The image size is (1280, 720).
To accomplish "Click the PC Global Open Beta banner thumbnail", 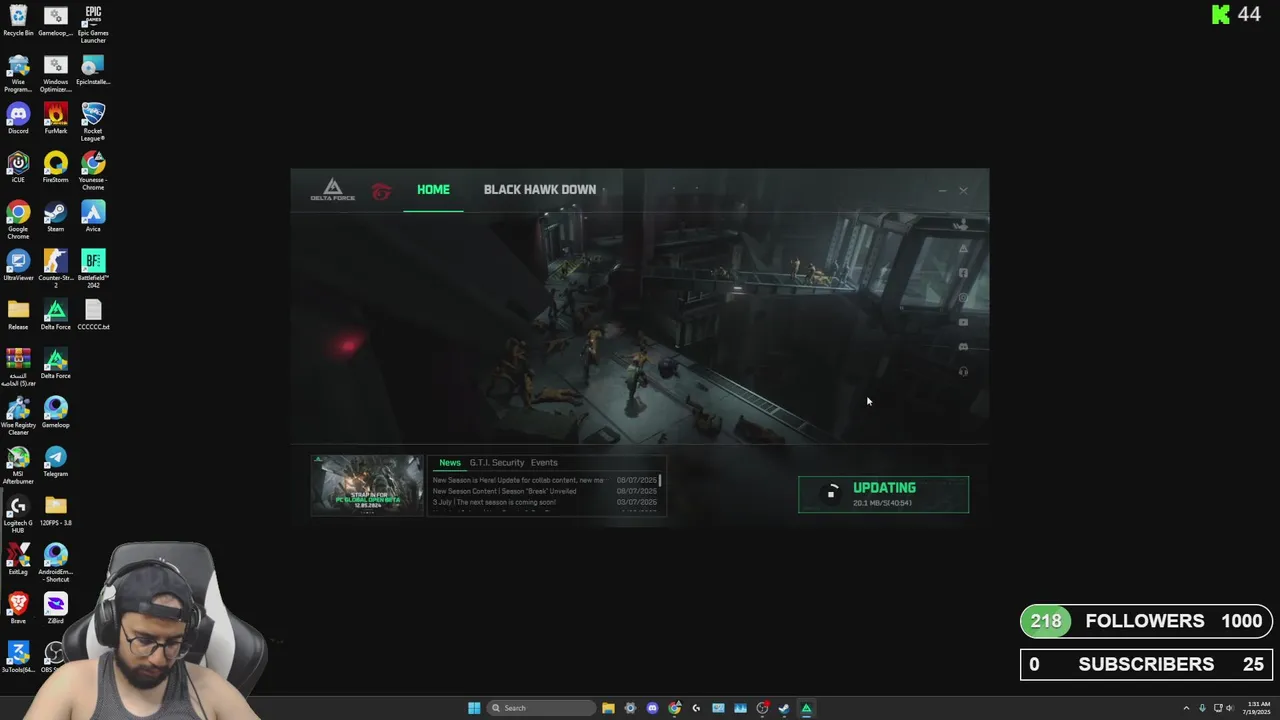I will (x=367, y=485).
